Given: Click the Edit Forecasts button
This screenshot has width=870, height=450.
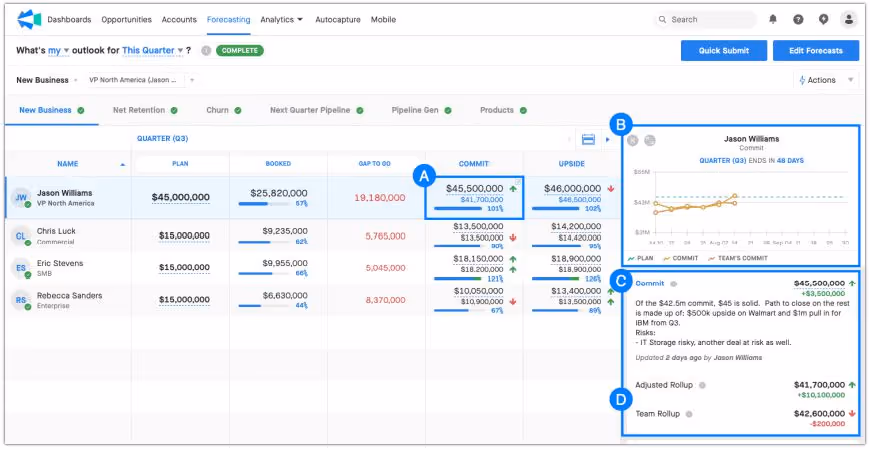Looking at the screenshot, I should tap(816, 50).
